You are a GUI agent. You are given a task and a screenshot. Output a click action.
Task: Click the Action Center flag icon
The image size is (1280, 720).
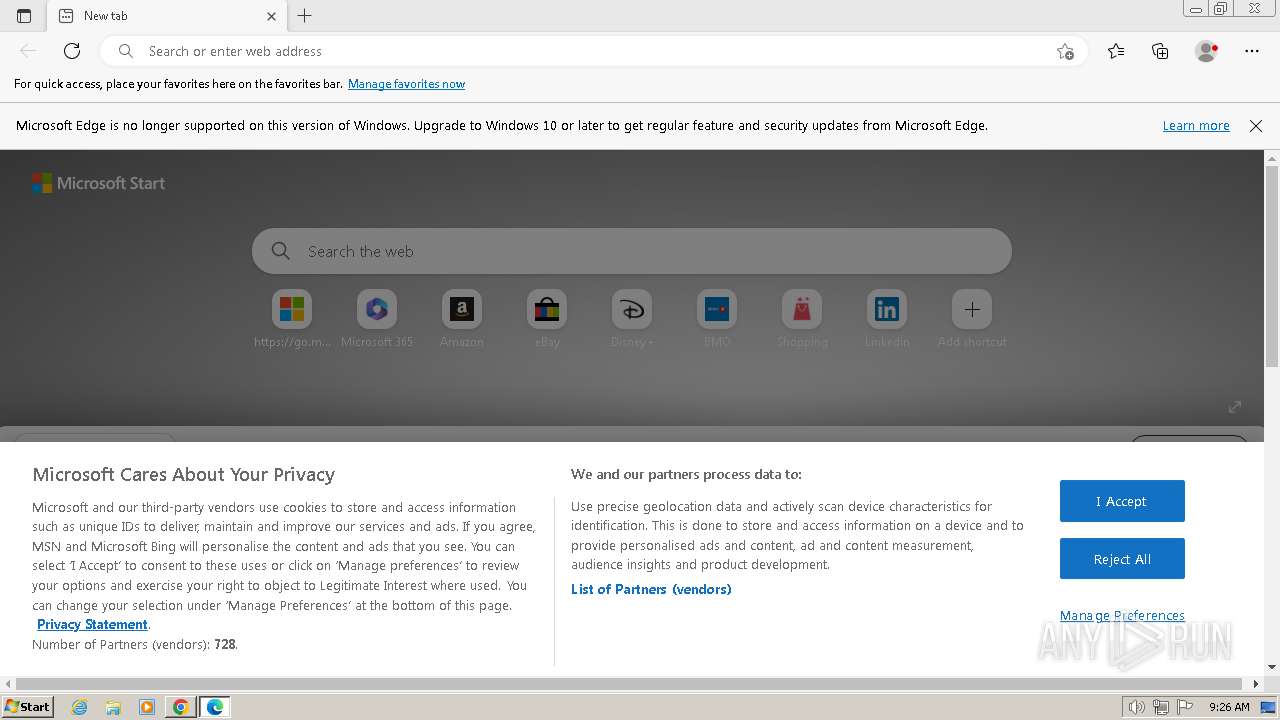[x=1185, y=707]
